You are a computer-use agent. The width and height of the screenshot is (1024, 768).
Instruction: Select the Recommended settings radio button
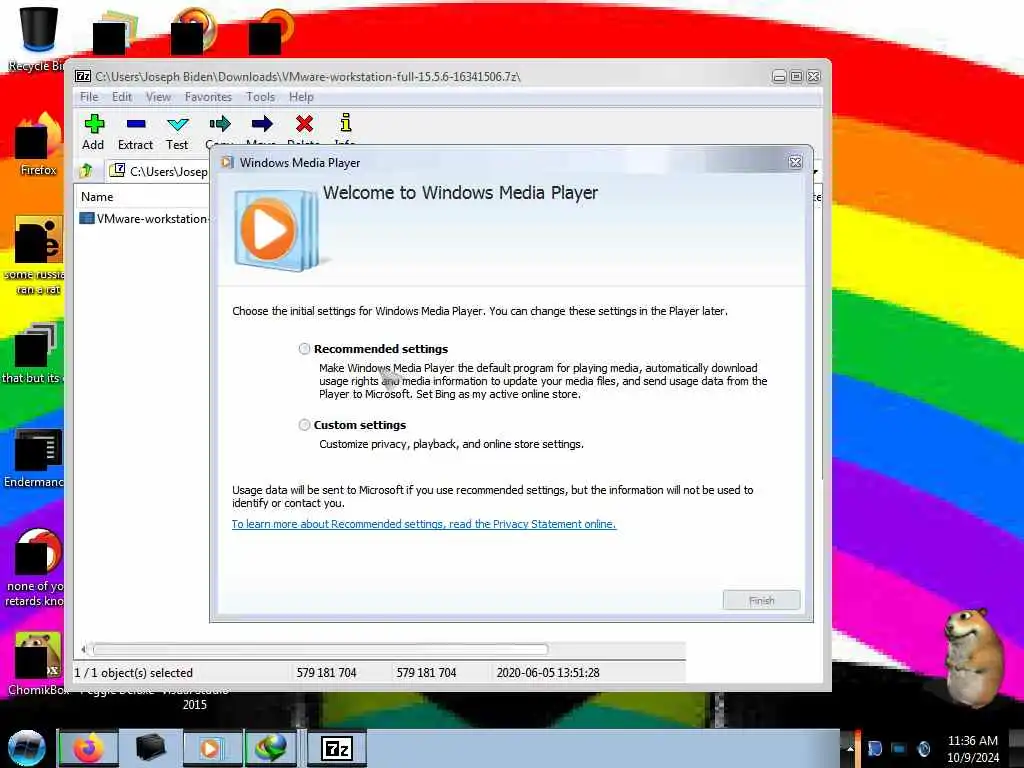point(304,349)
